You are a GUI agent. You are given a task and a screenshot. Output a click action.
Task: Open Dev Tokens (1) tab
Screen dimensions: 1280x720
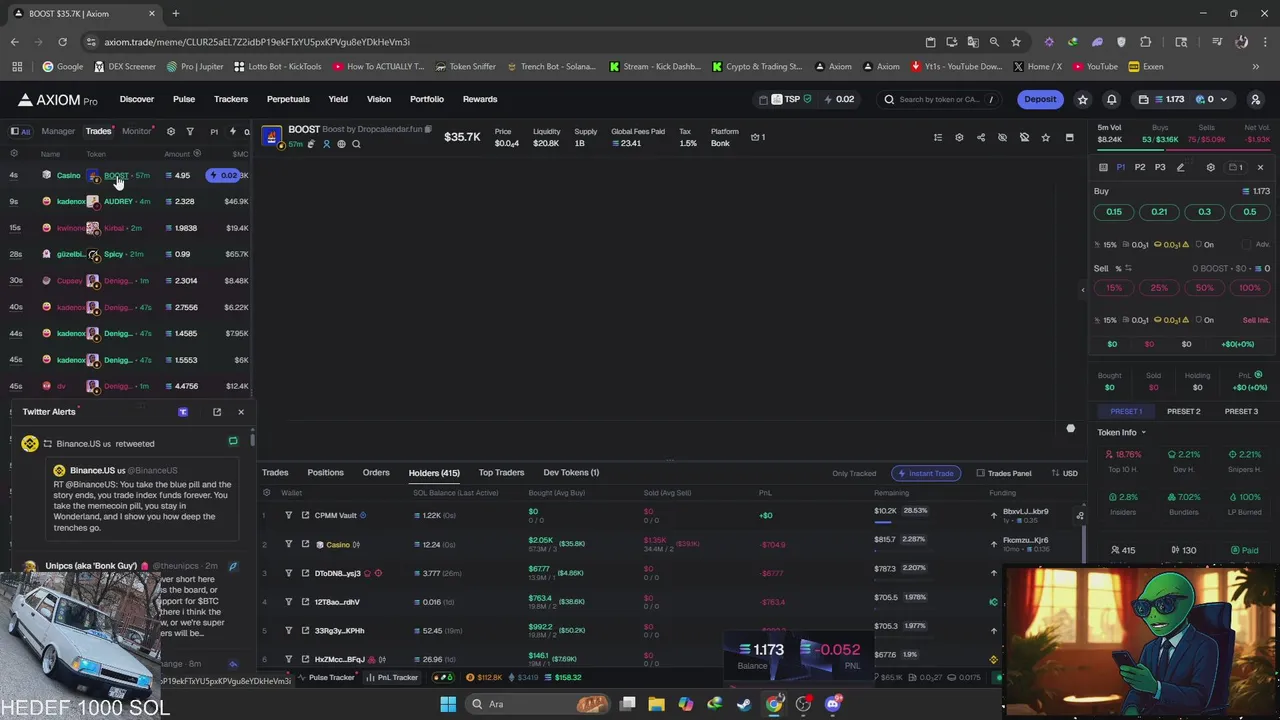(571, 472)
